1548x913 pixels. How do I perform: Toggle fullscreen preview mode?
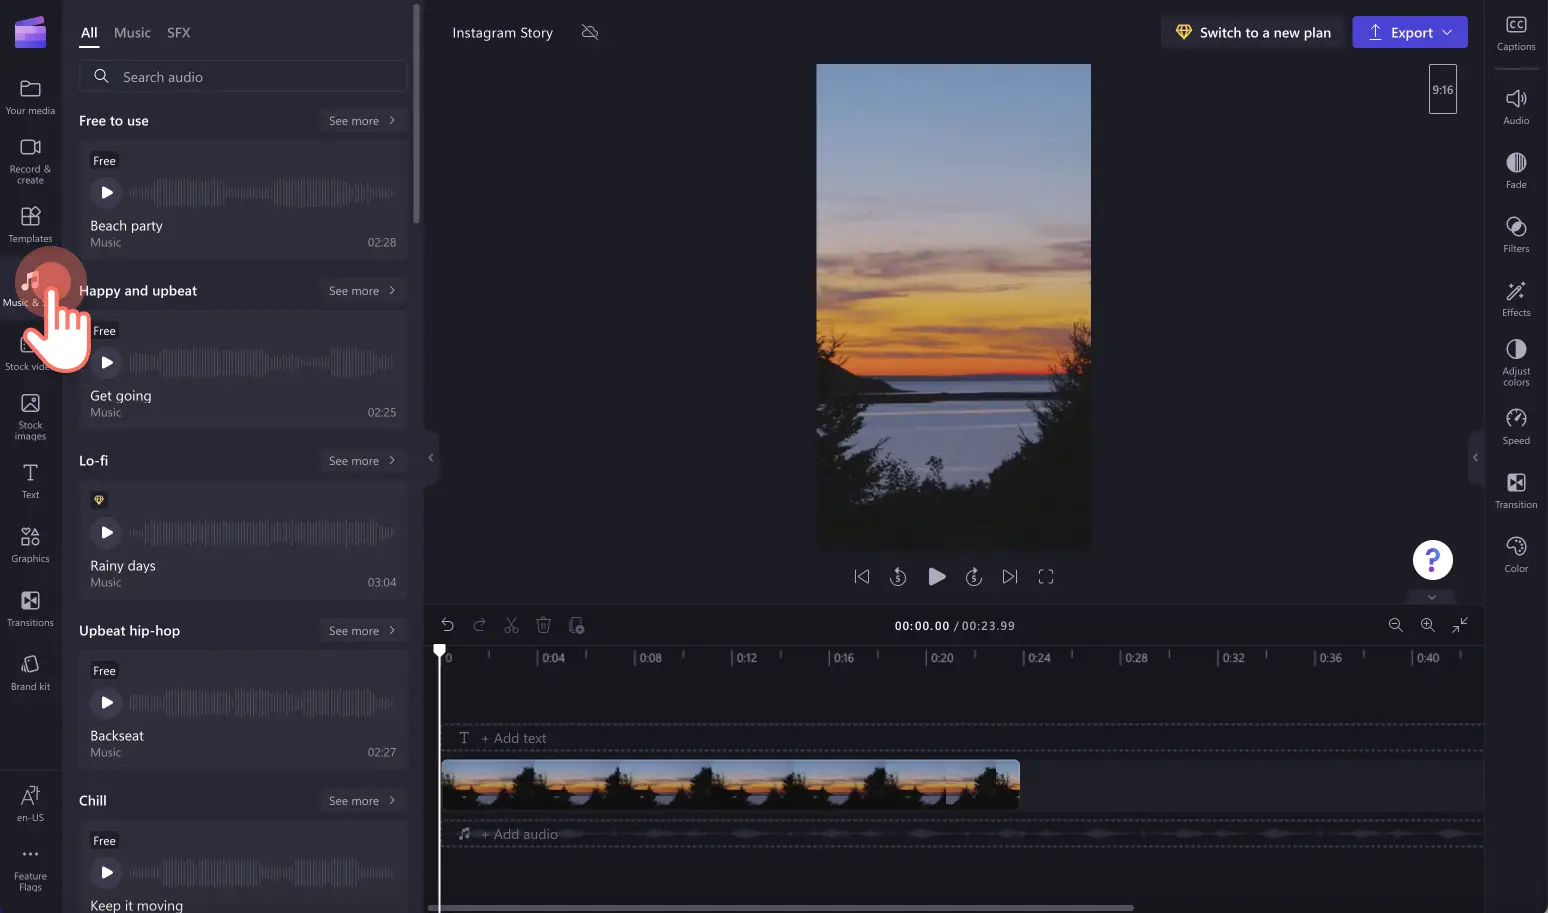pyautogui.click(x=1046, y=576)
